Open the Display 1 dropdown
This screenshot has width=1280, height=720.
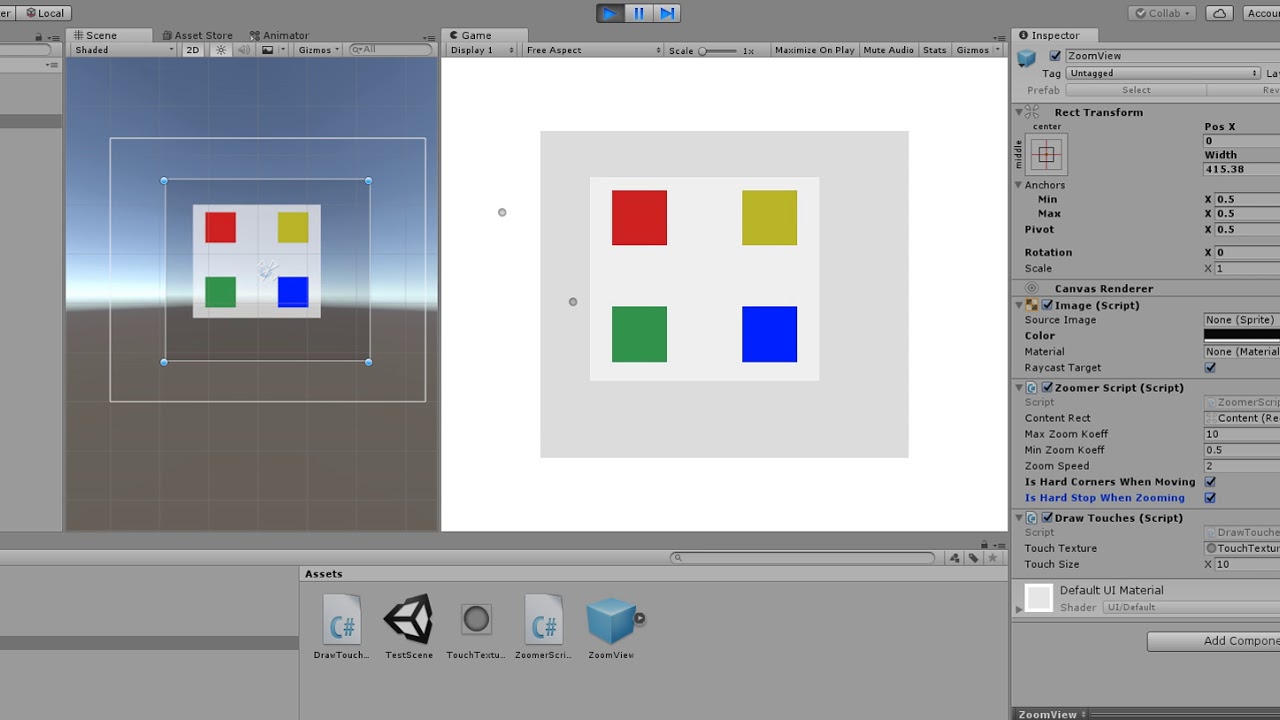coord(482,50)
